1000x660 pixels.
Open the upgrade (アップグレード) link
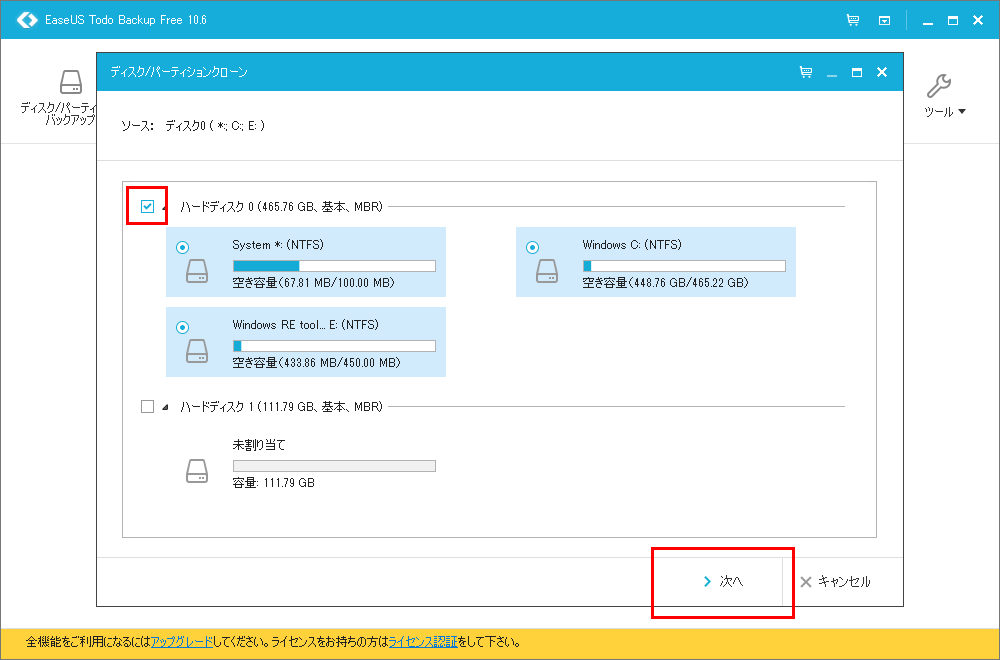click(x=182, y=642)
